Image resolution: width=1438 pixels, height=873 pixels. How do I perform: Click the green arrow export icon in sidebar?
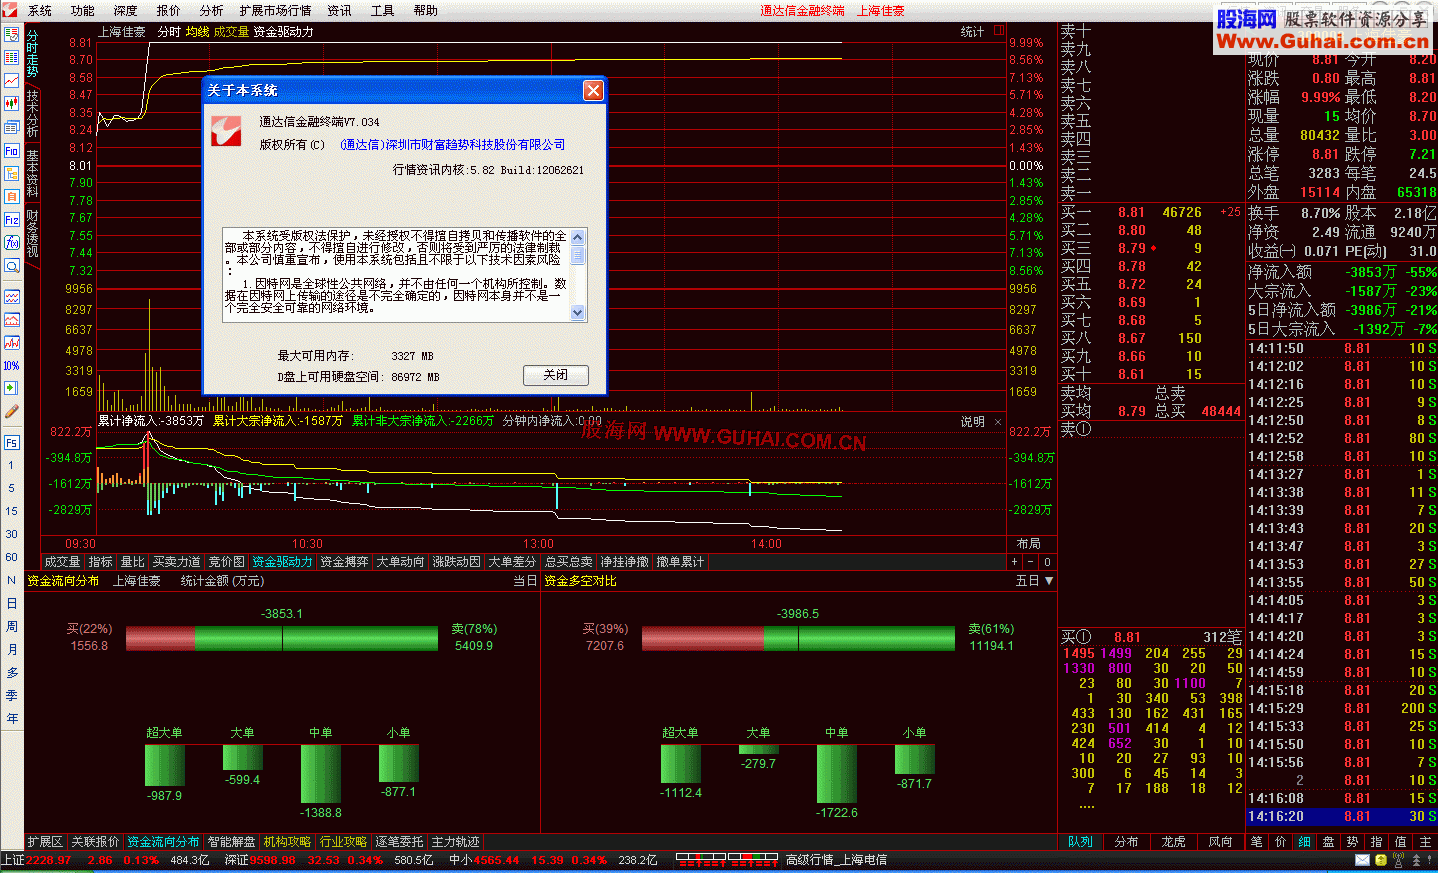12,388
